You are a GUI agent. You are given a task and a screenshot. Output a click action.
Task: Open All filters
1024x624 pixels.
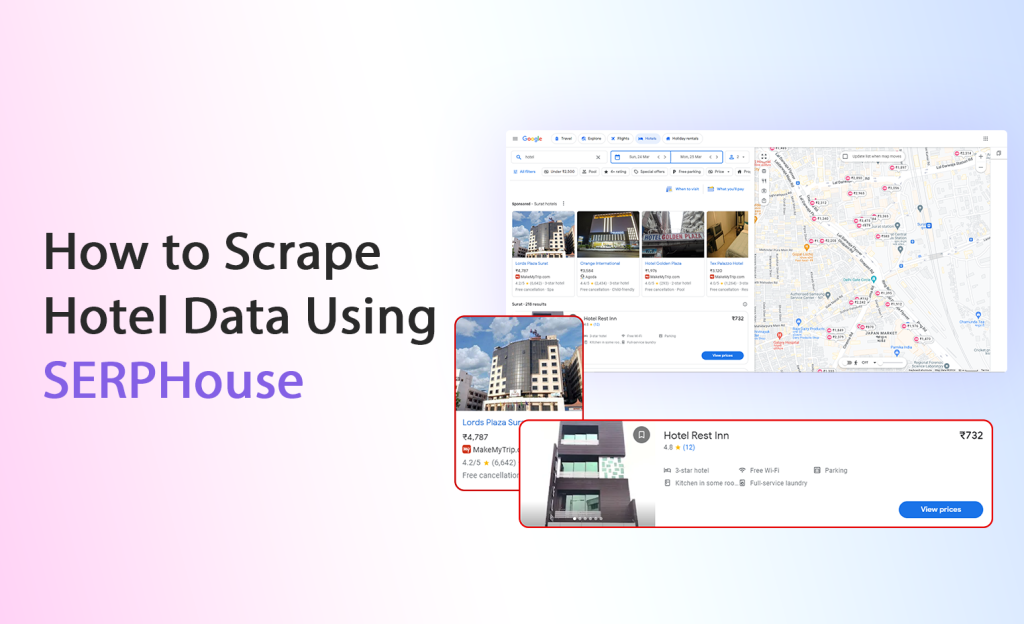(525, 172)
